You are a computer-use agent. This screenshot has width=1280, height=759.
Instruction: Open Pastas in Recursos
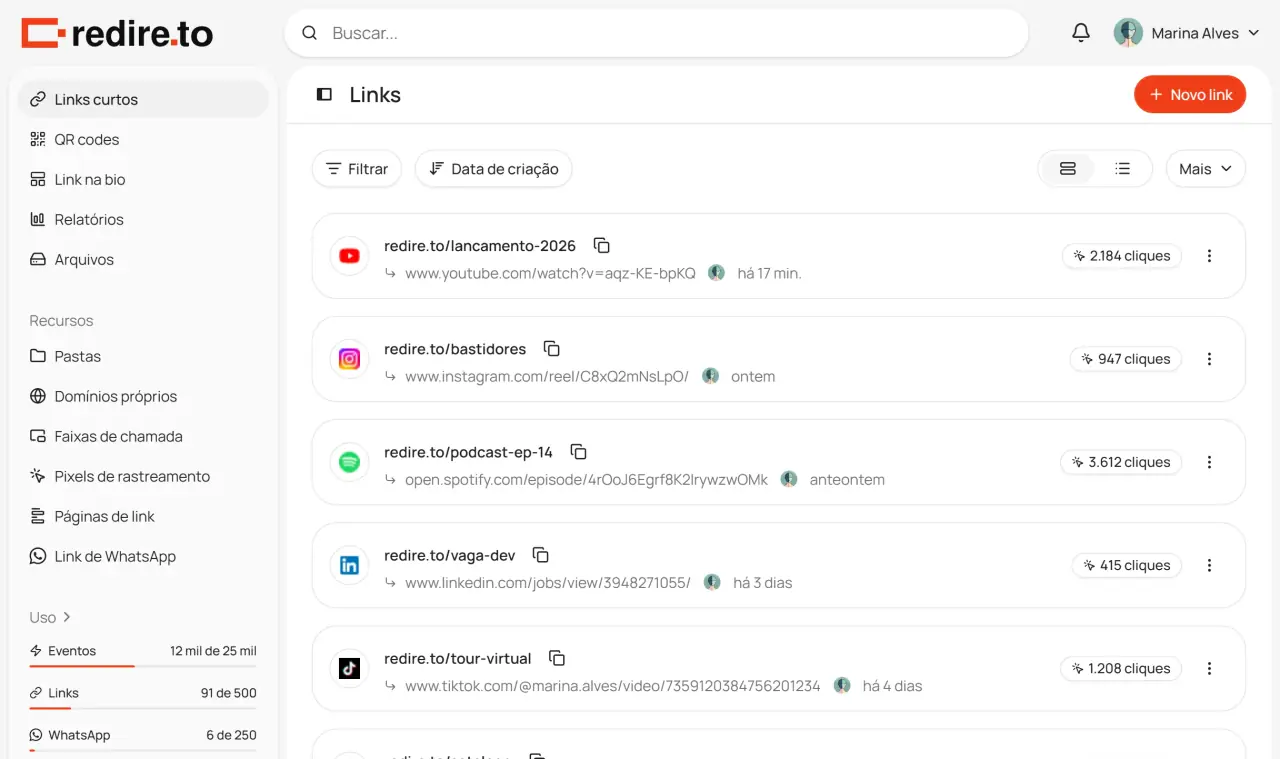pos(143,356)
